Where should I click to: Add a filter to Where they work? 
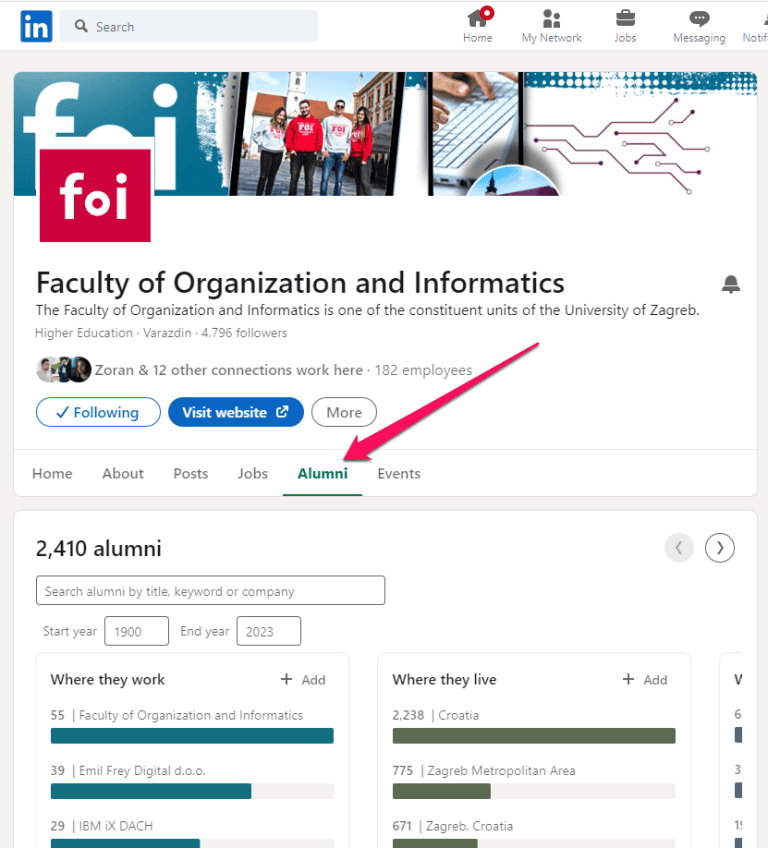click(x=303, y=679)
